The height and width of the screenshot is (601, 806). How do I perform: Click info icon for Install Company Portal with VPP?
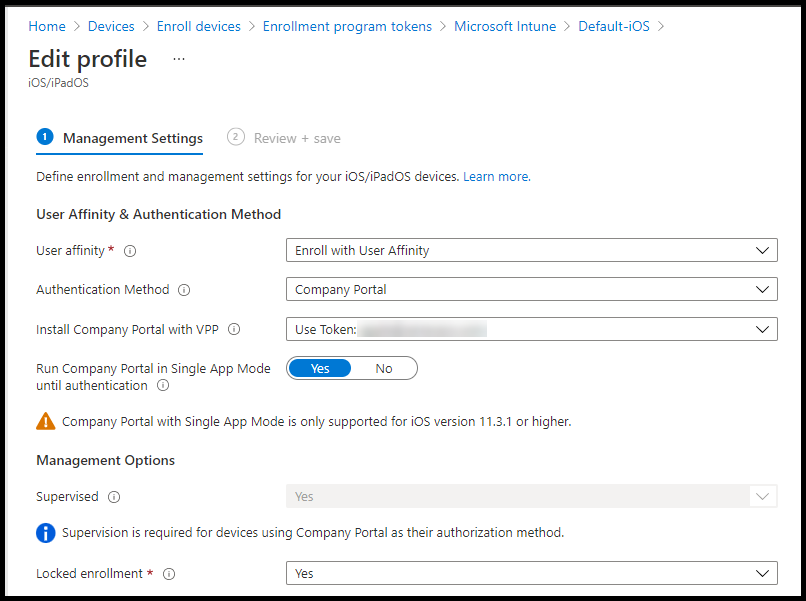[x=234, y=329]
